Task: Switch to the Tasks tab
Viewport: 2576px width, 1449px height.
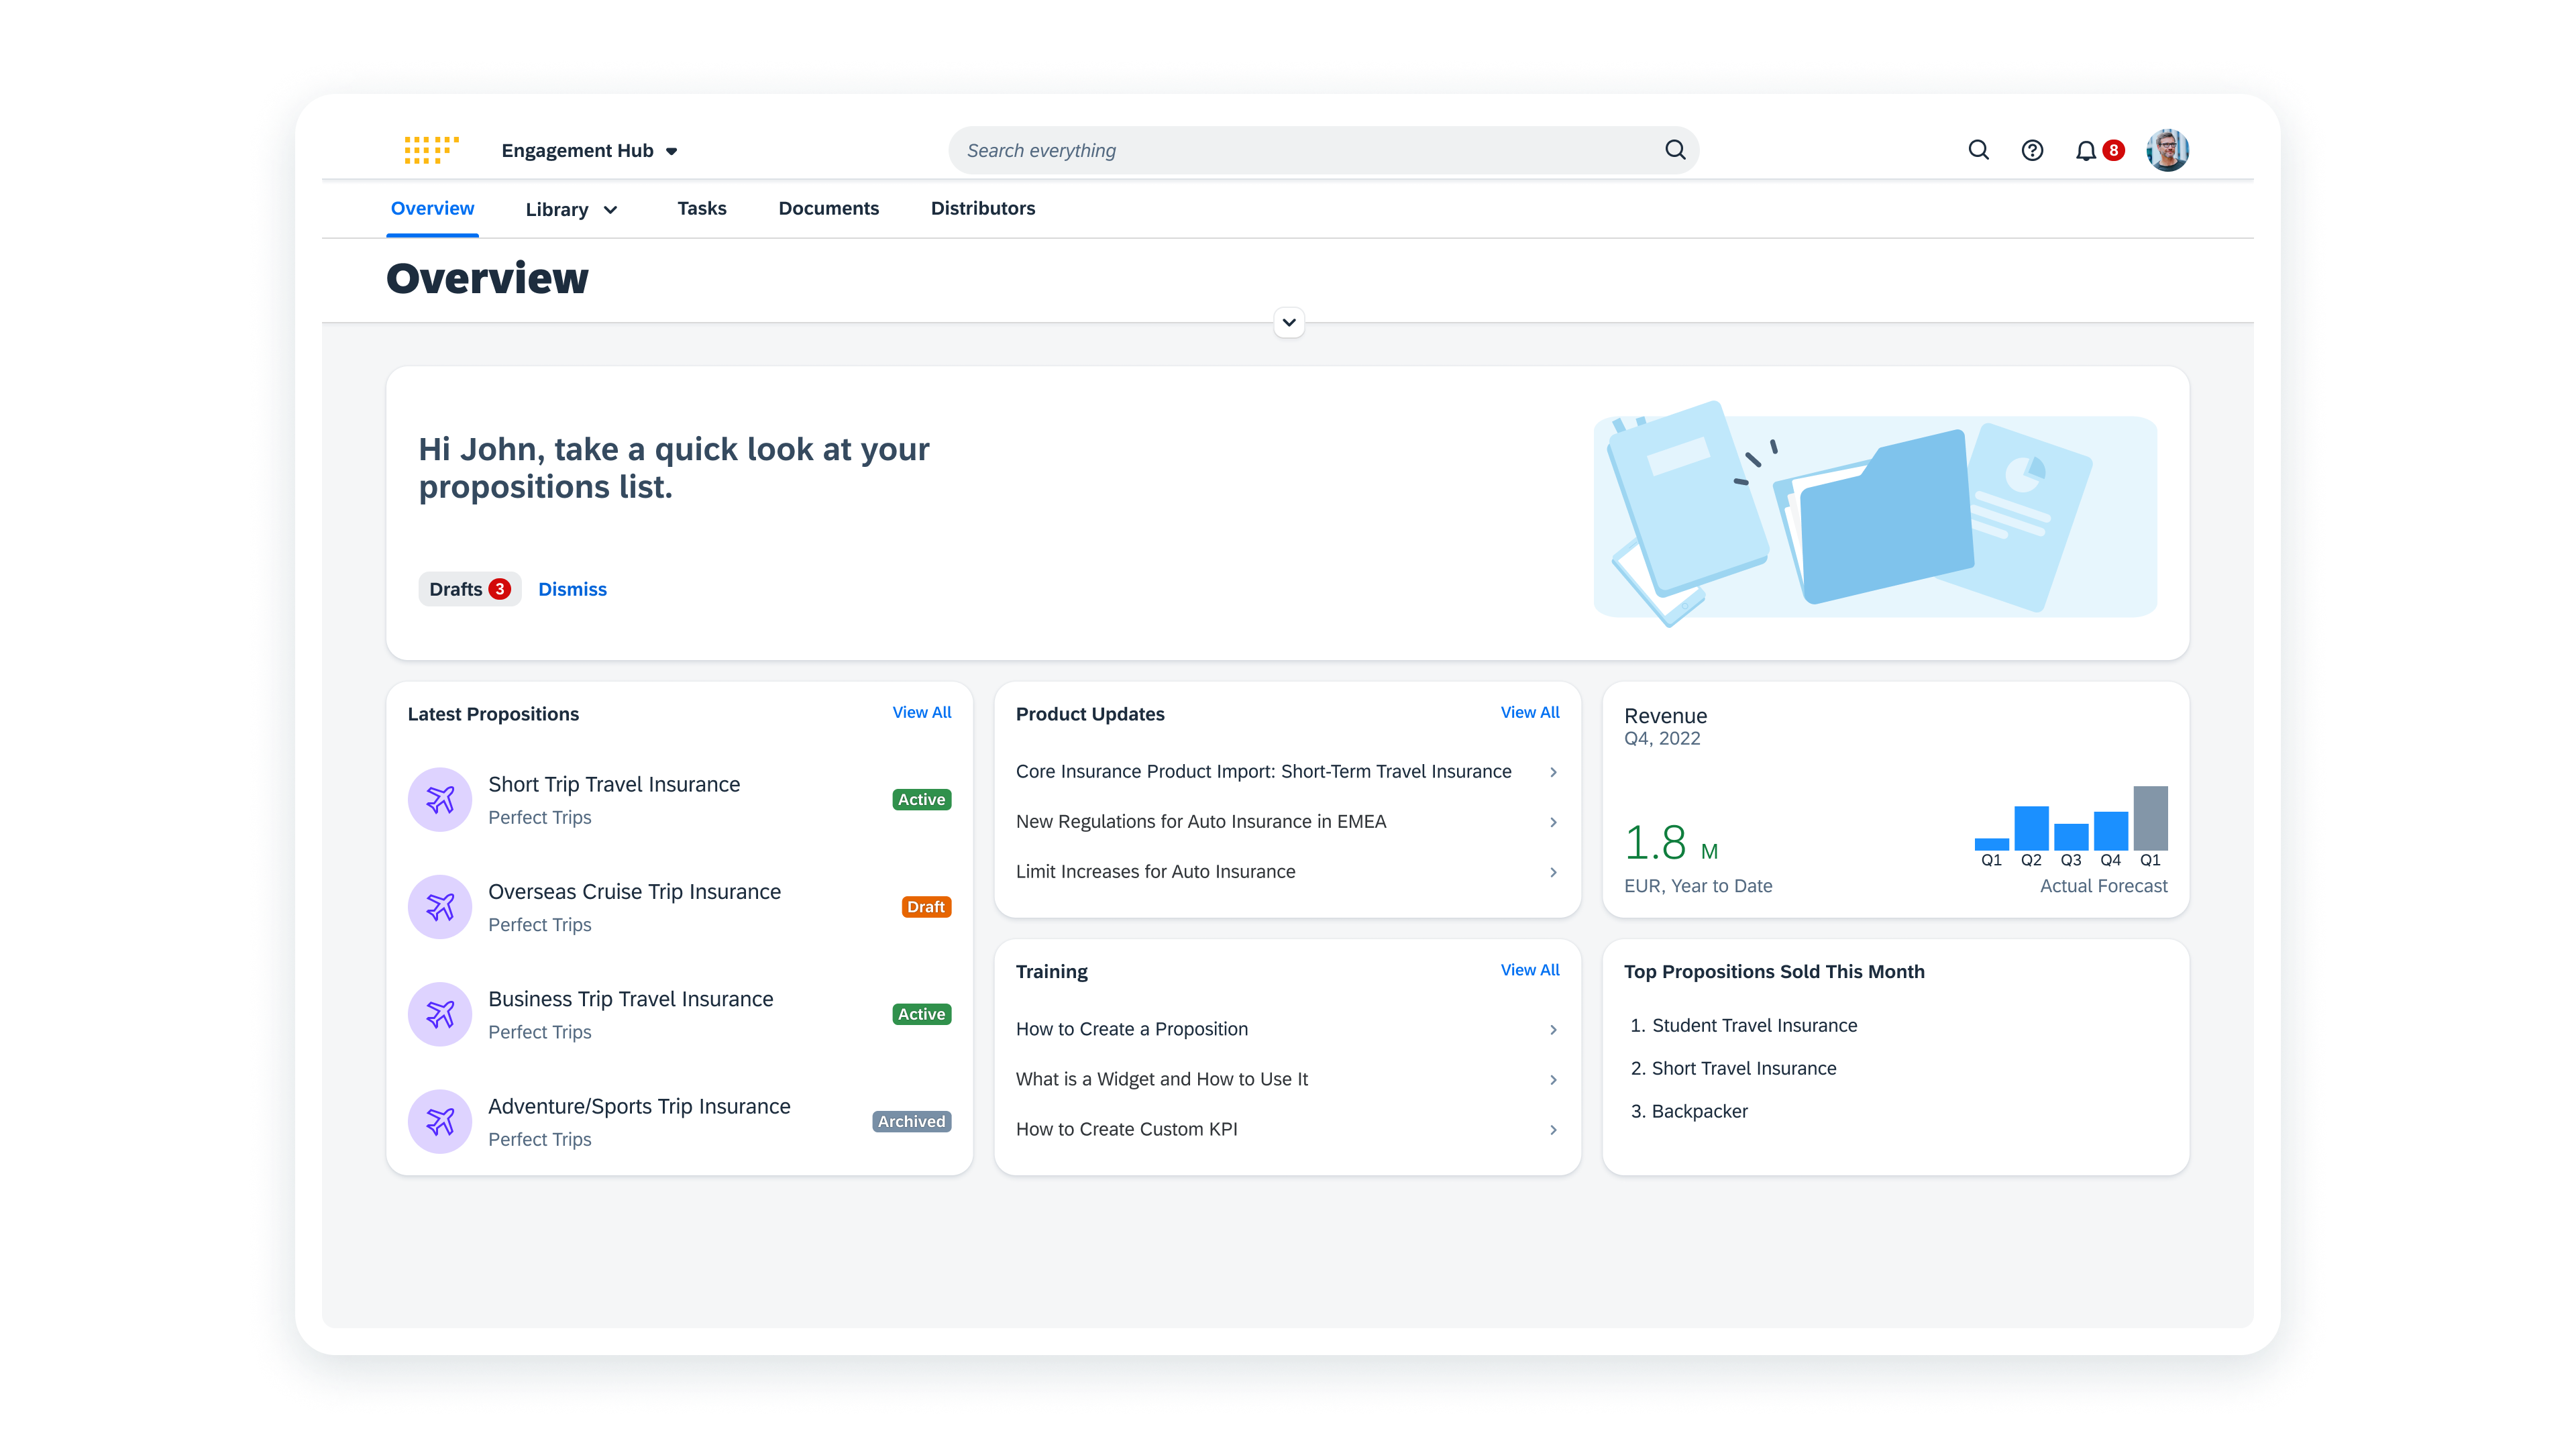Action: coord(702,208)
